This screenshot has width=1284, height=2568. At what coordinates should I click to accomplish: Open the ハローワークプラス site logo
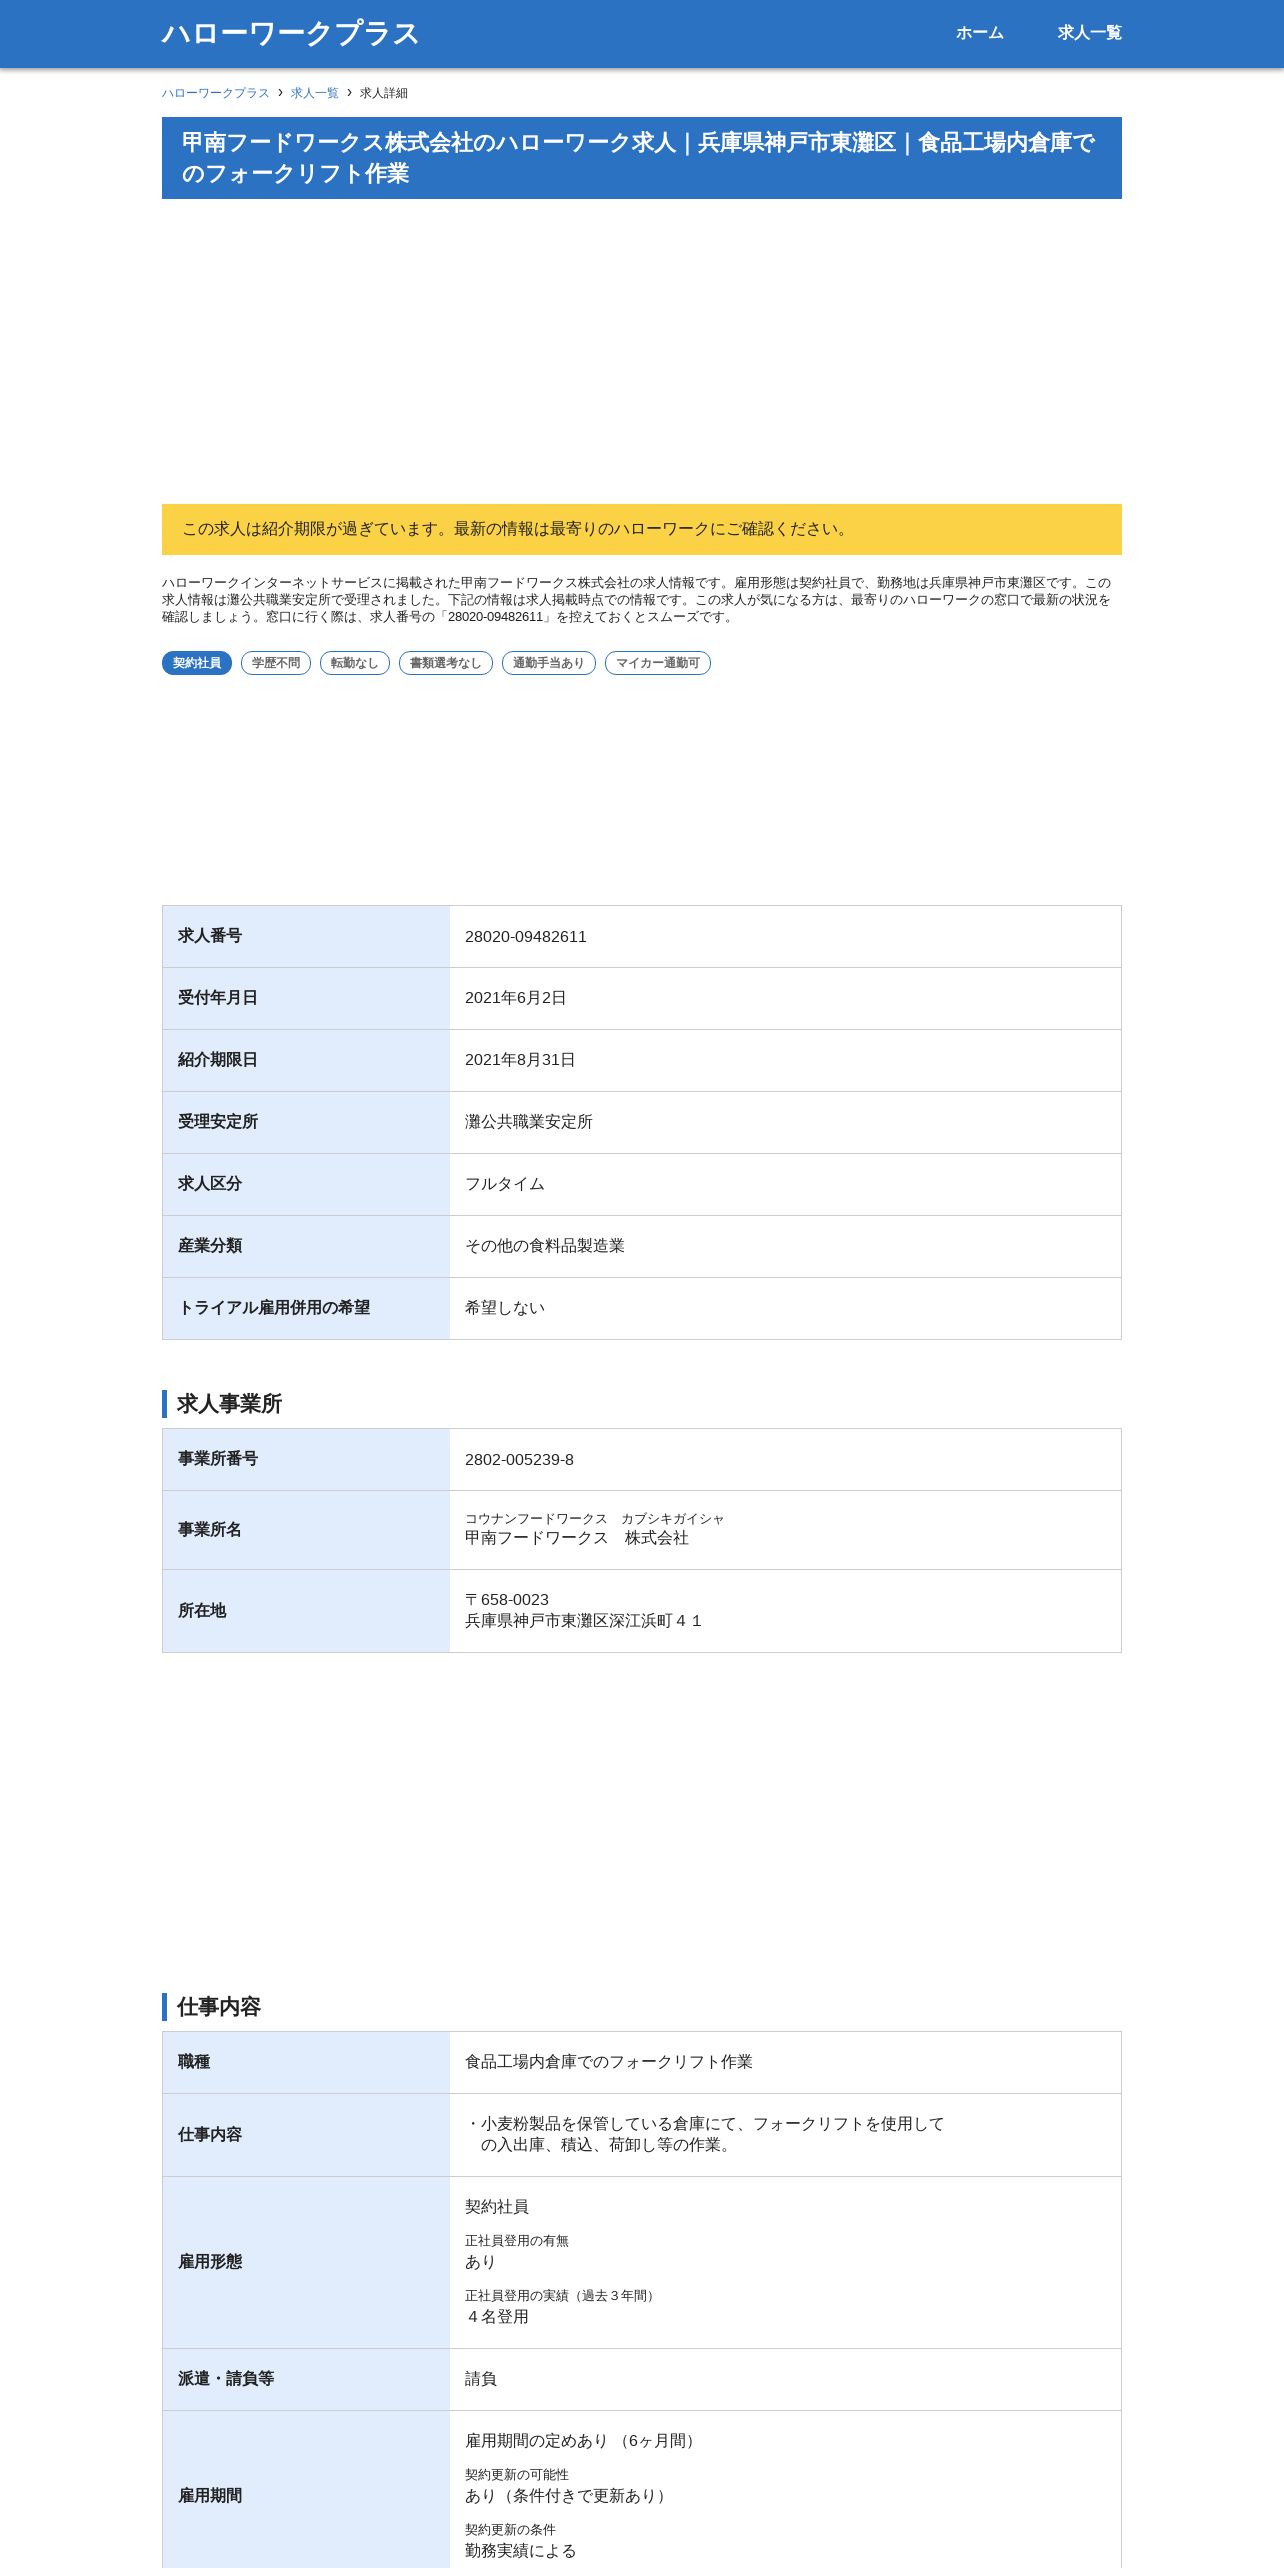click(290, 34)
